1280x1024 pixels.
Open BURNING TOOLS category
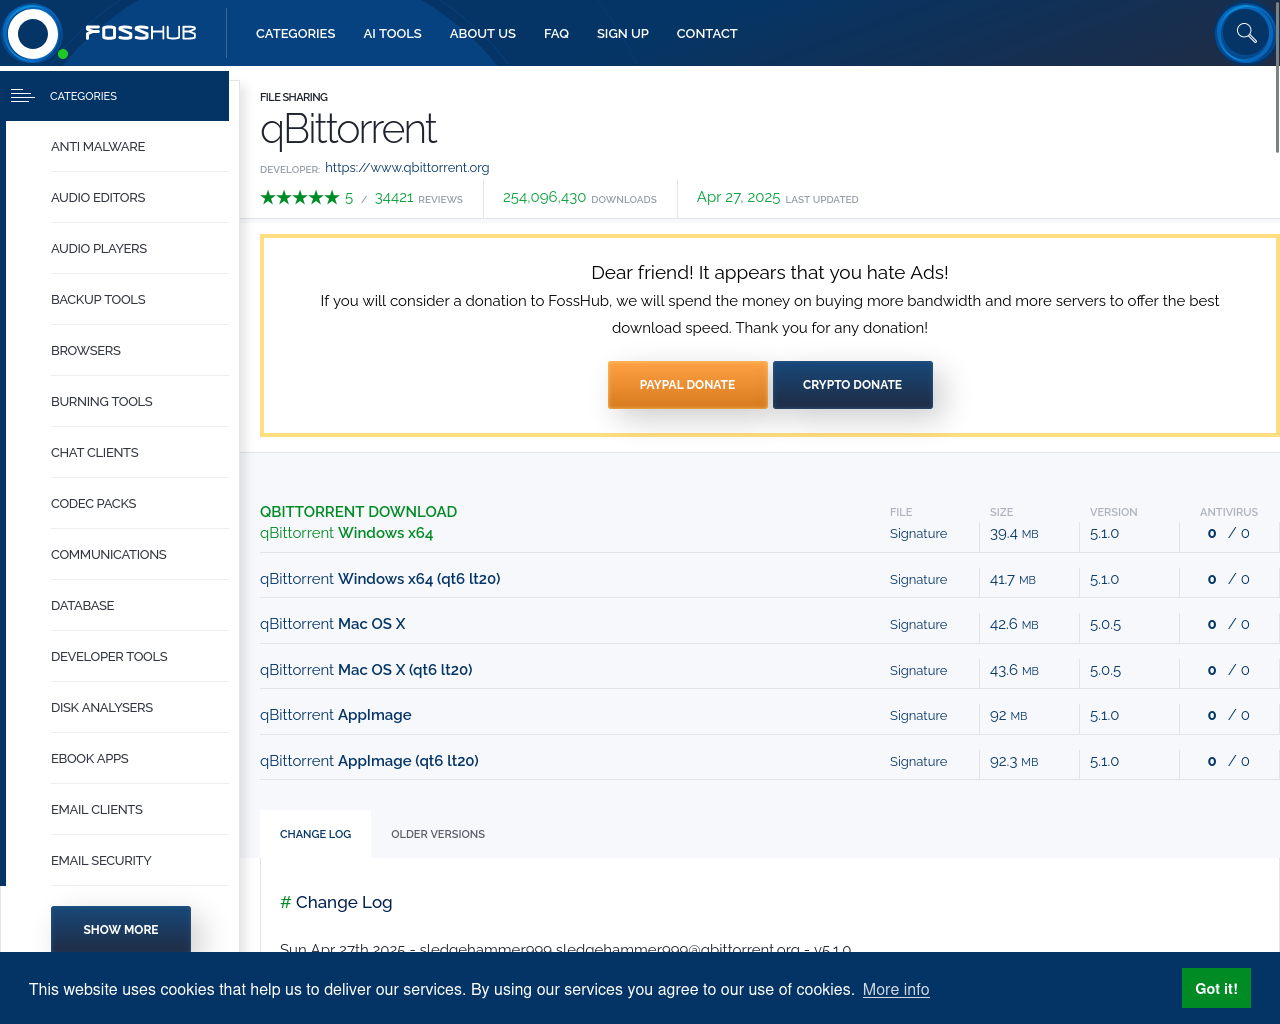click(x=102, y=401)
